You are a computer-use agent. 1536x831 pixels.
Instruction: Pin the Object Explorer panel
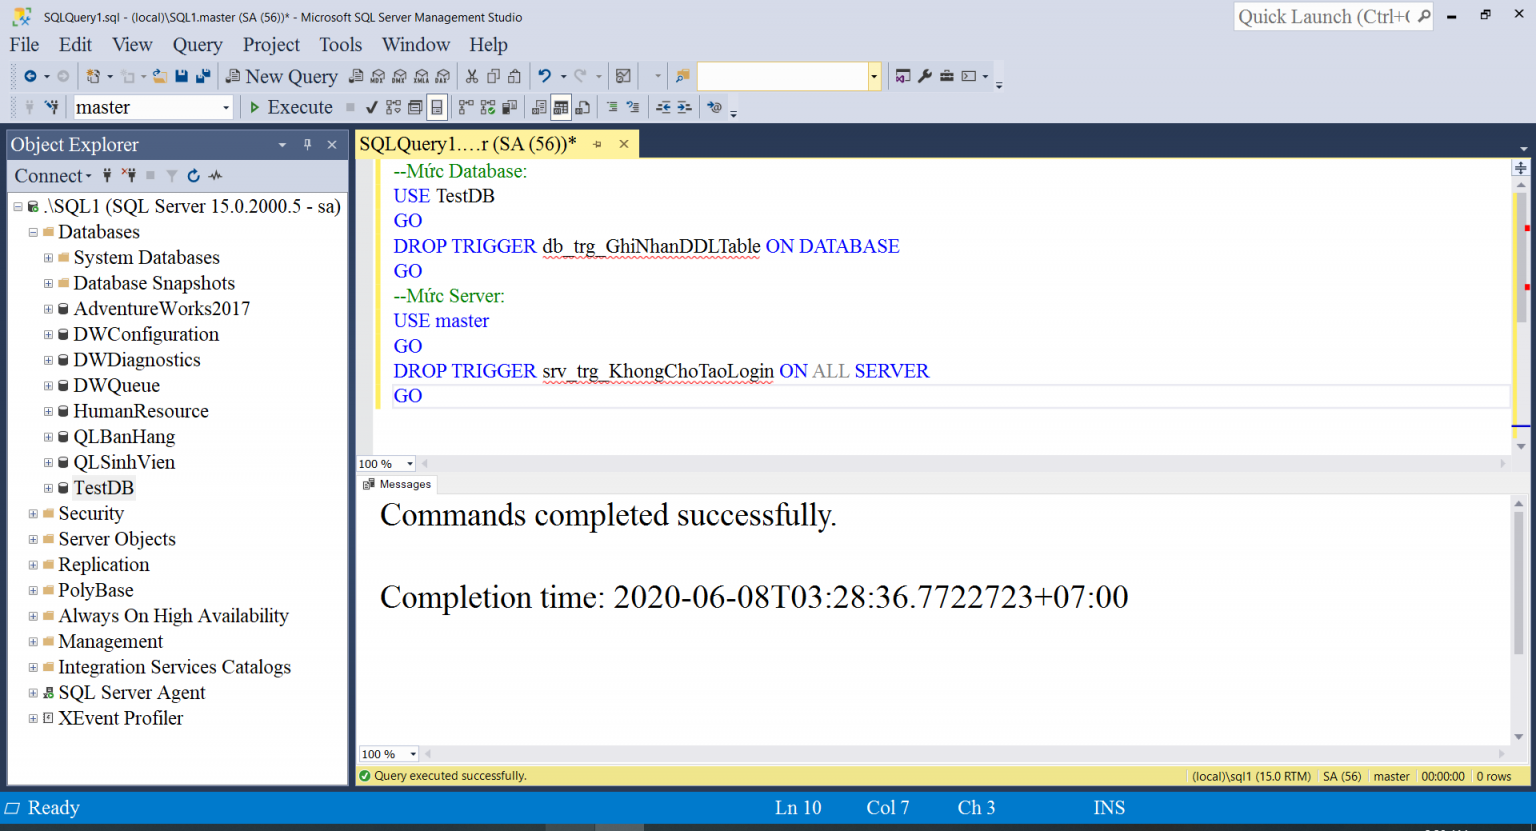pos(307,145)
